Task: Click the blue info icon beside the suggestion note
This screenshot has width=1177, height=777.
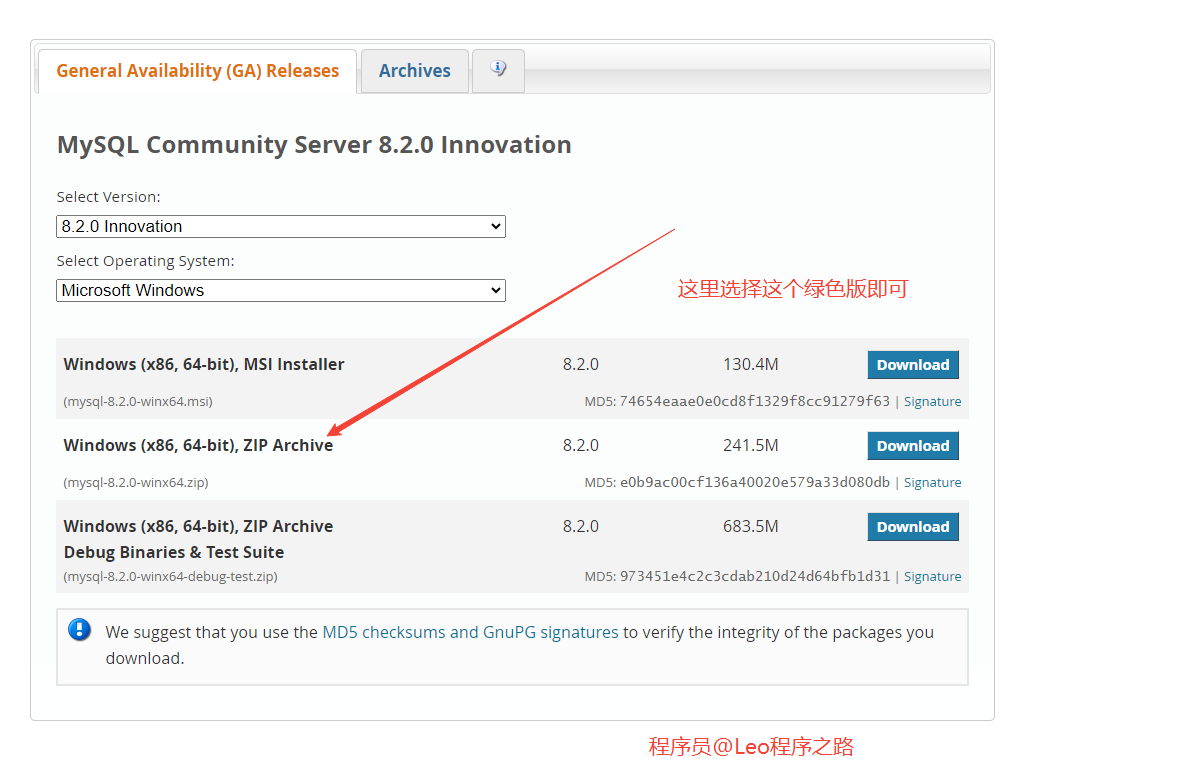Action: tap(80, 629)
